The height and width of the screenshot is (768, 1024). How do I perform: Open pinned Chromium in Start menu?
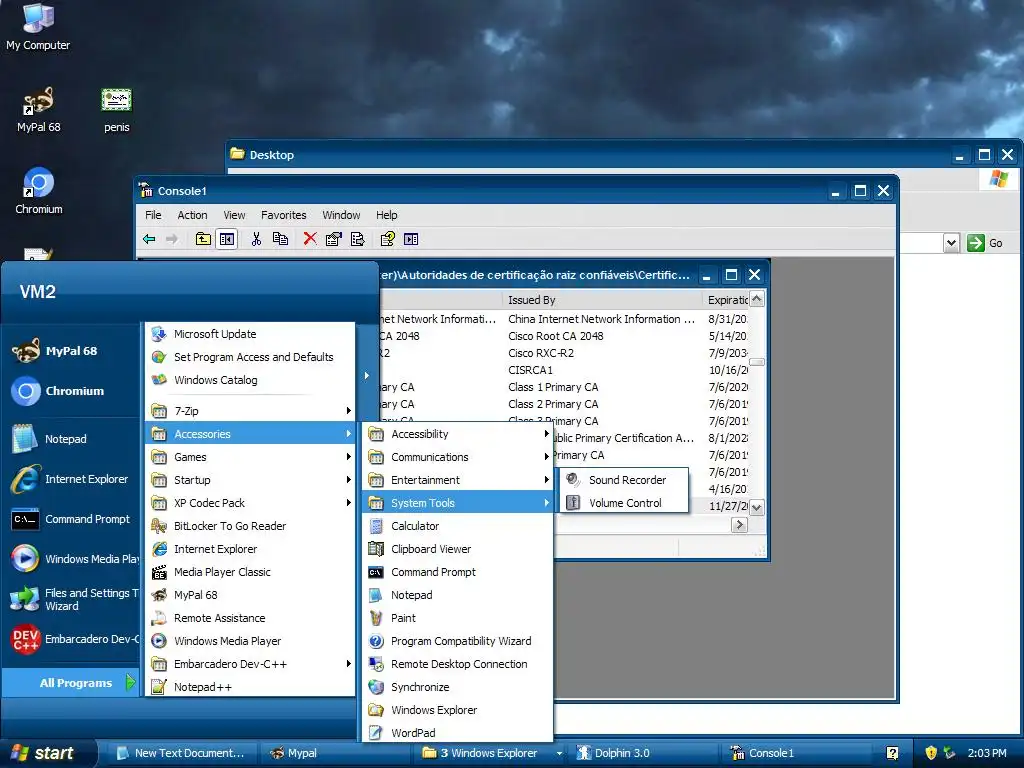71,391
